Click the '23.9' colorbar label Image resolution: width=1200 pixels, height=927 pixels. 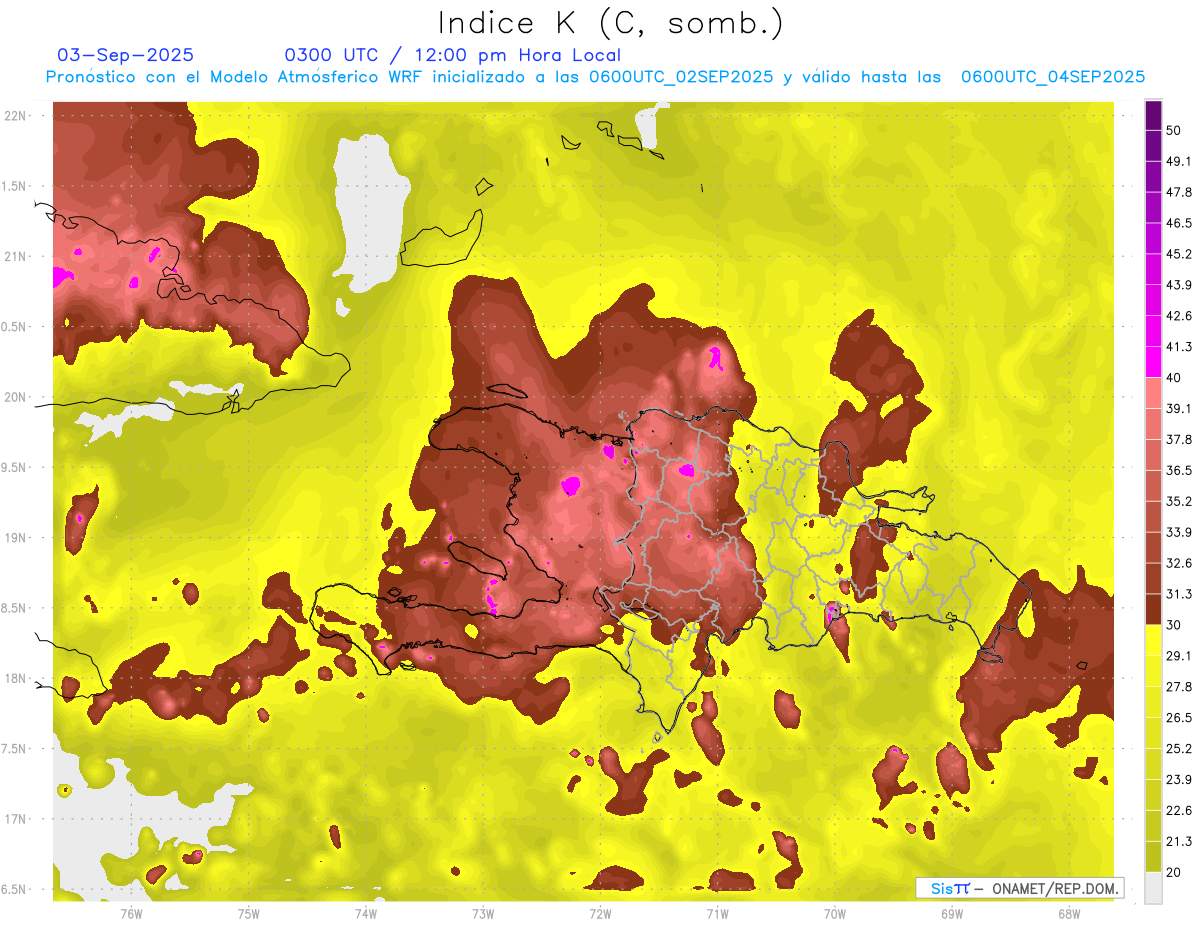click(x=1179, y=780)
